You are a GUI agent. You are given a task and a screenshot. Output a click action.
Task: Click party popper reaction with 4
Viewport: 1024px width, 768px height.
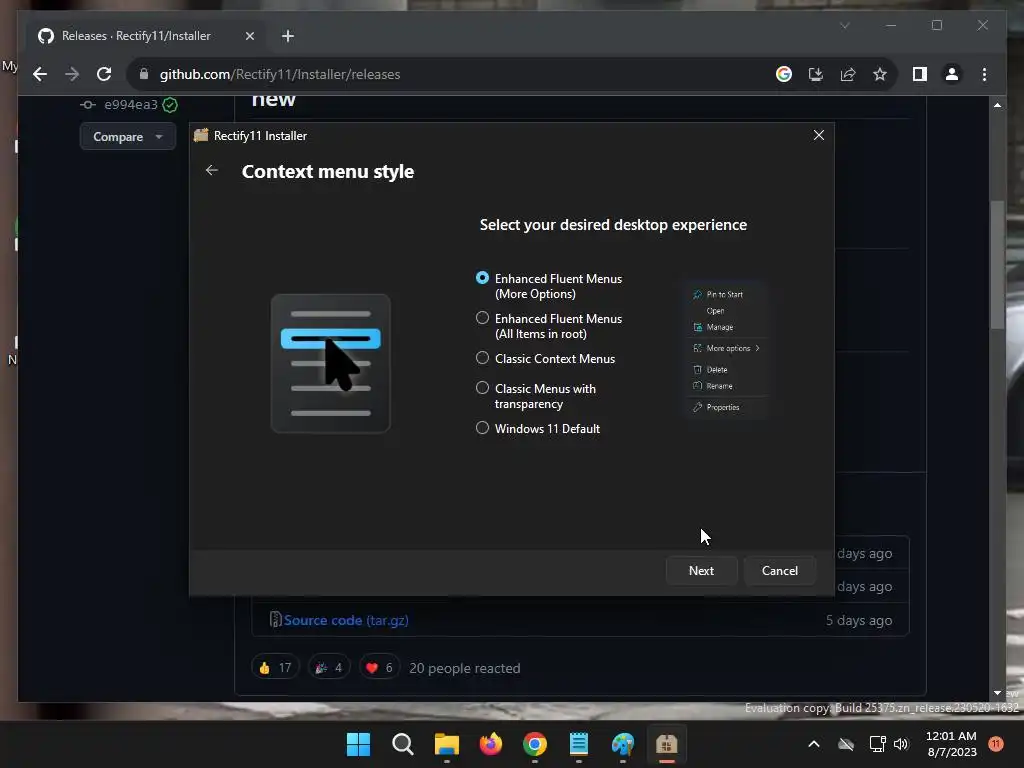[329, 667]
